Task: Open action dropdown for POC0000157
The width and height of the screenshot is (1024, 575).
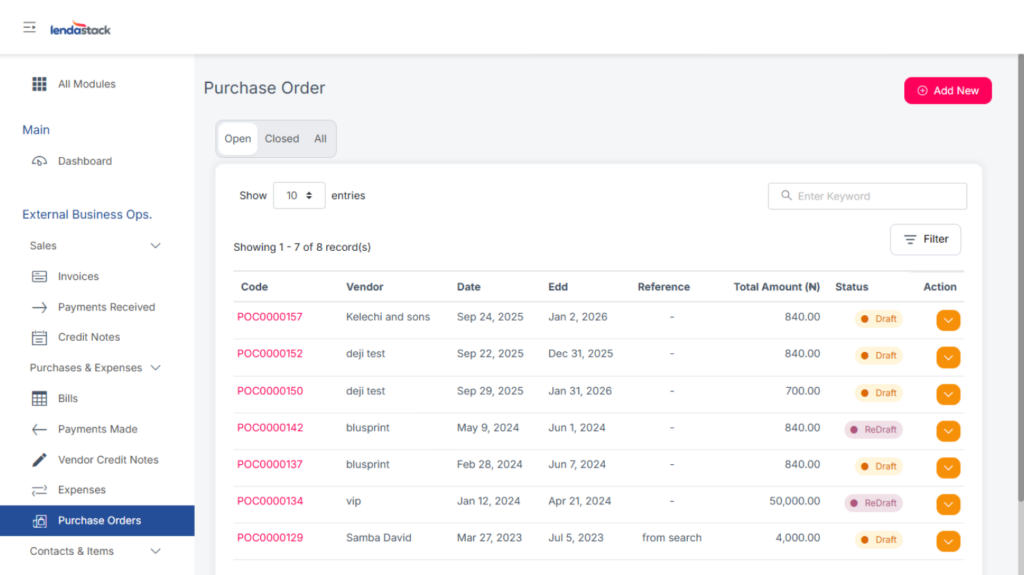Action: 948,320
